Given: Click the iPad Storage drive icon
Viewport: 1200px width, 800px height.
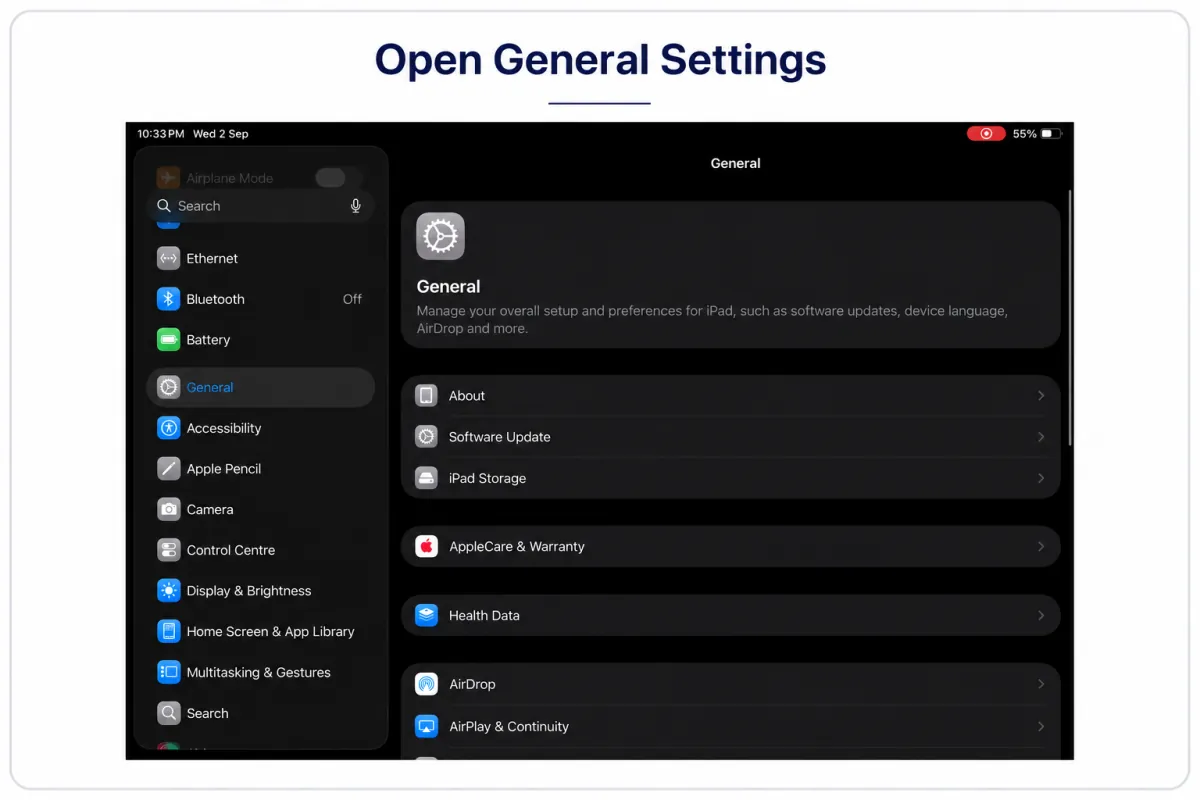Looking at the screenshot, I should (427, 478).
